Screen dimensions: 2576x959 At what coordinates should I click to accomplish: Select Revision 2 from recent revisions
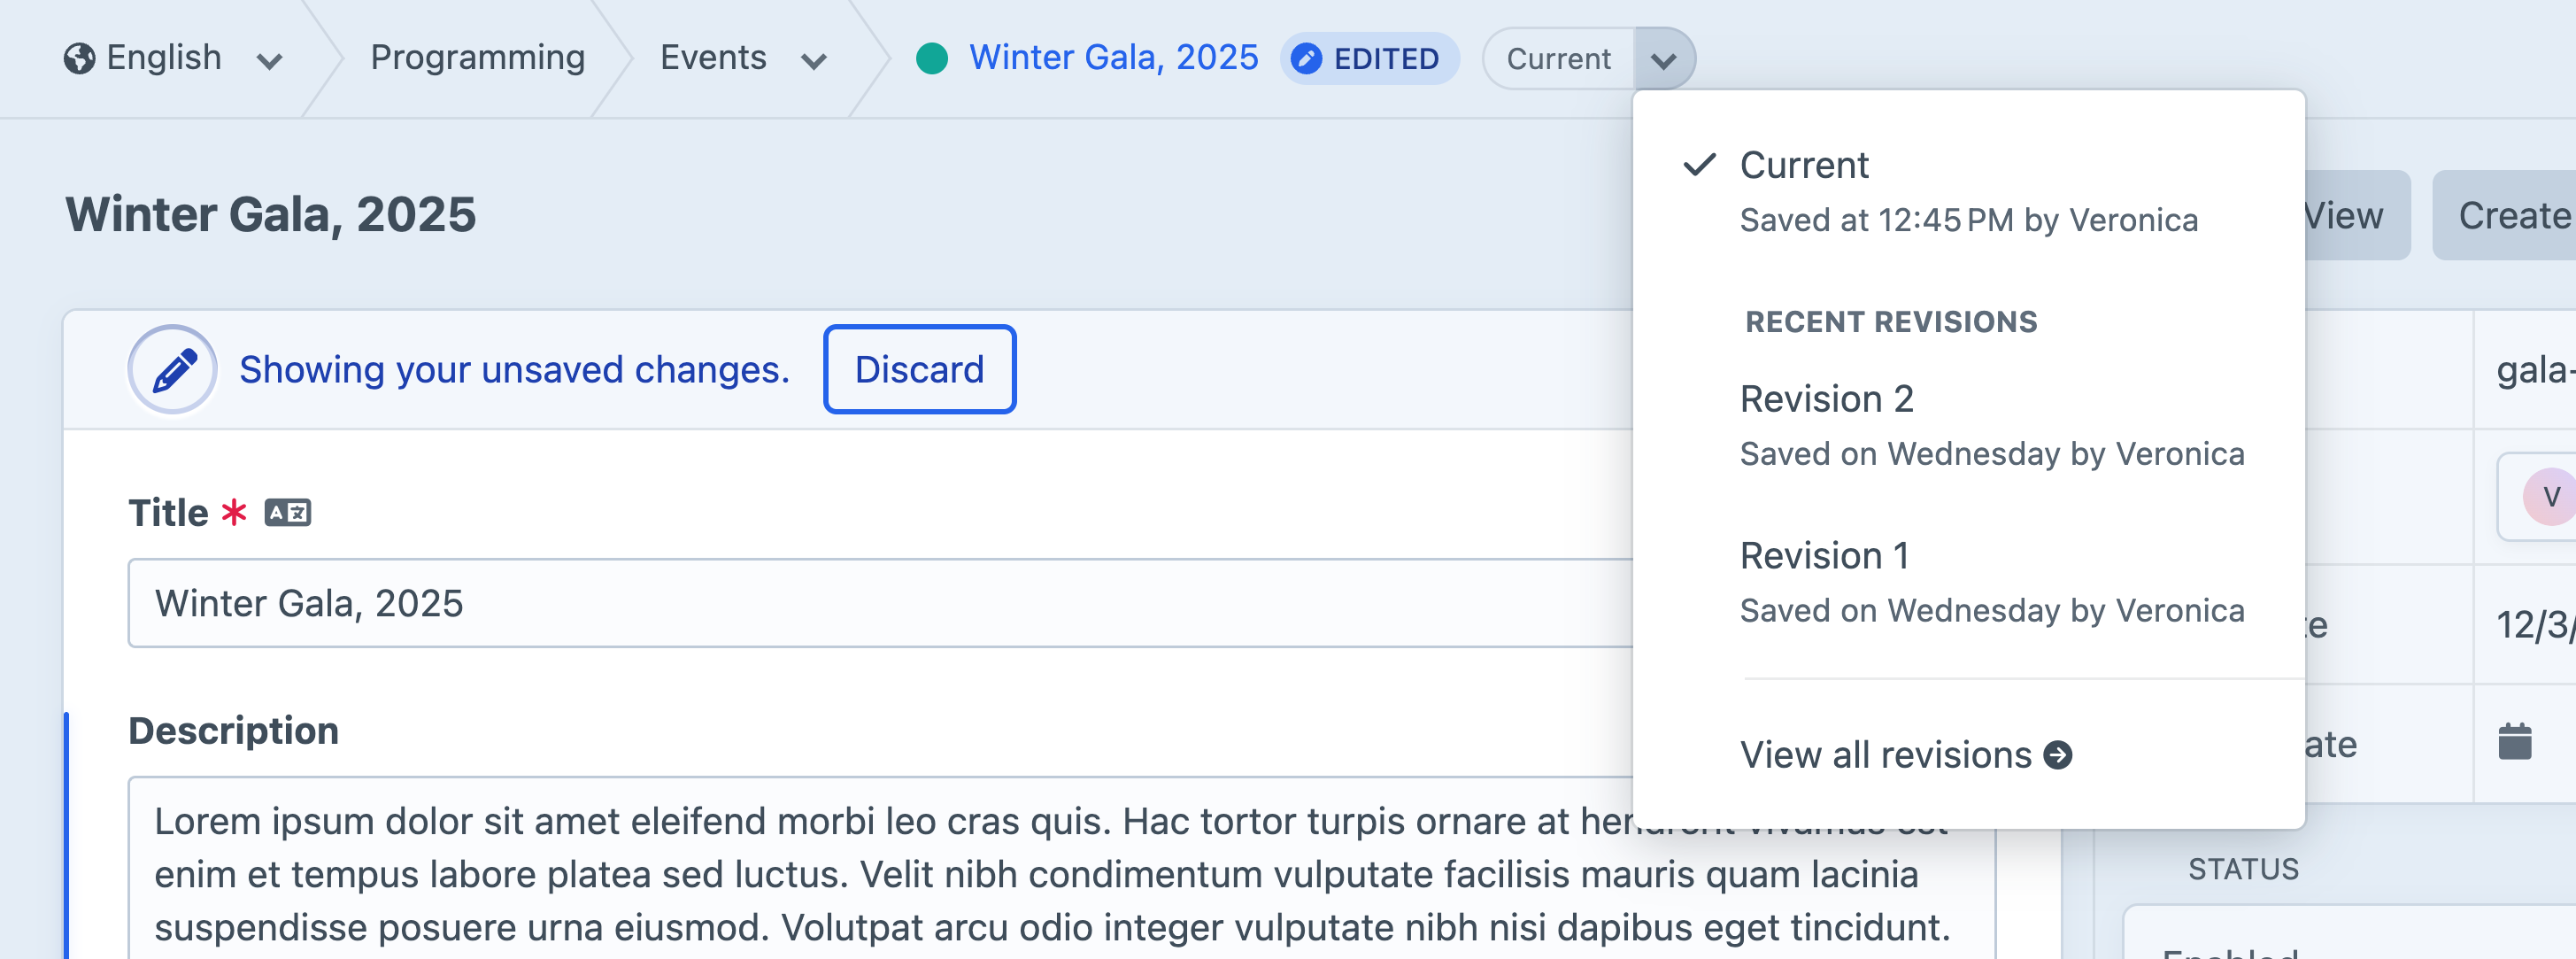[x=1829, y=398]
